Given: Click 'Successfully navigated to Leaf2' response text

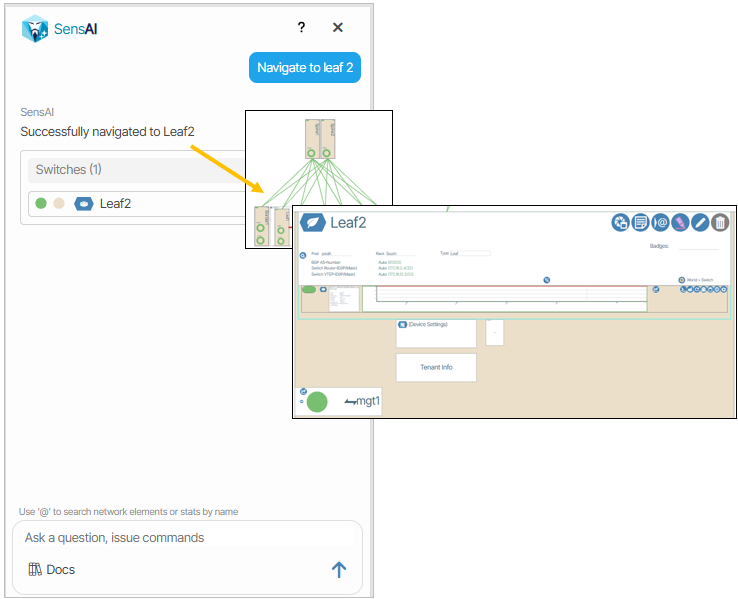Looking at the screenshot, I should pyautogui.click(x=107, y=132).
